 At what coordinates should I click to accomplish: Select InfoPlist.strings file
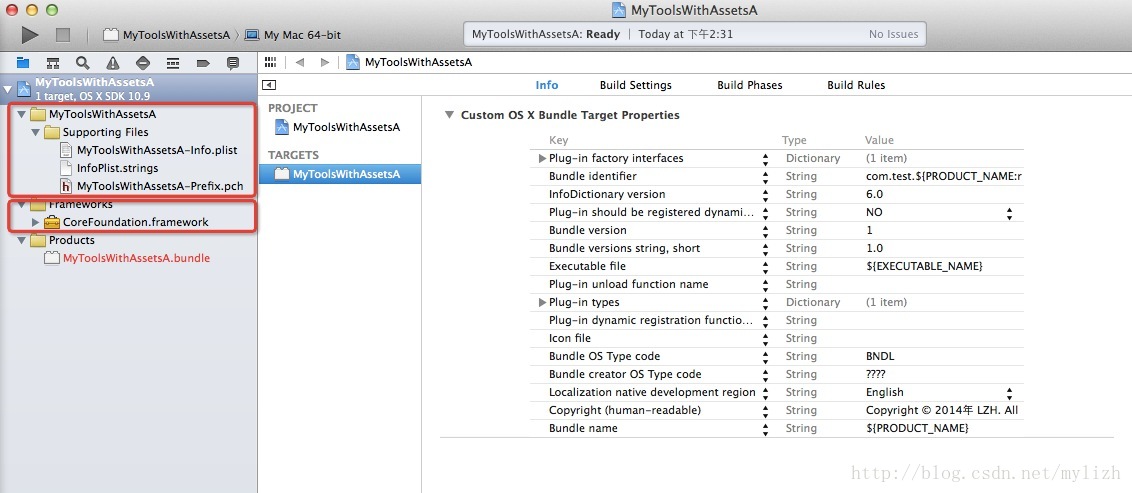click(108, 168)
